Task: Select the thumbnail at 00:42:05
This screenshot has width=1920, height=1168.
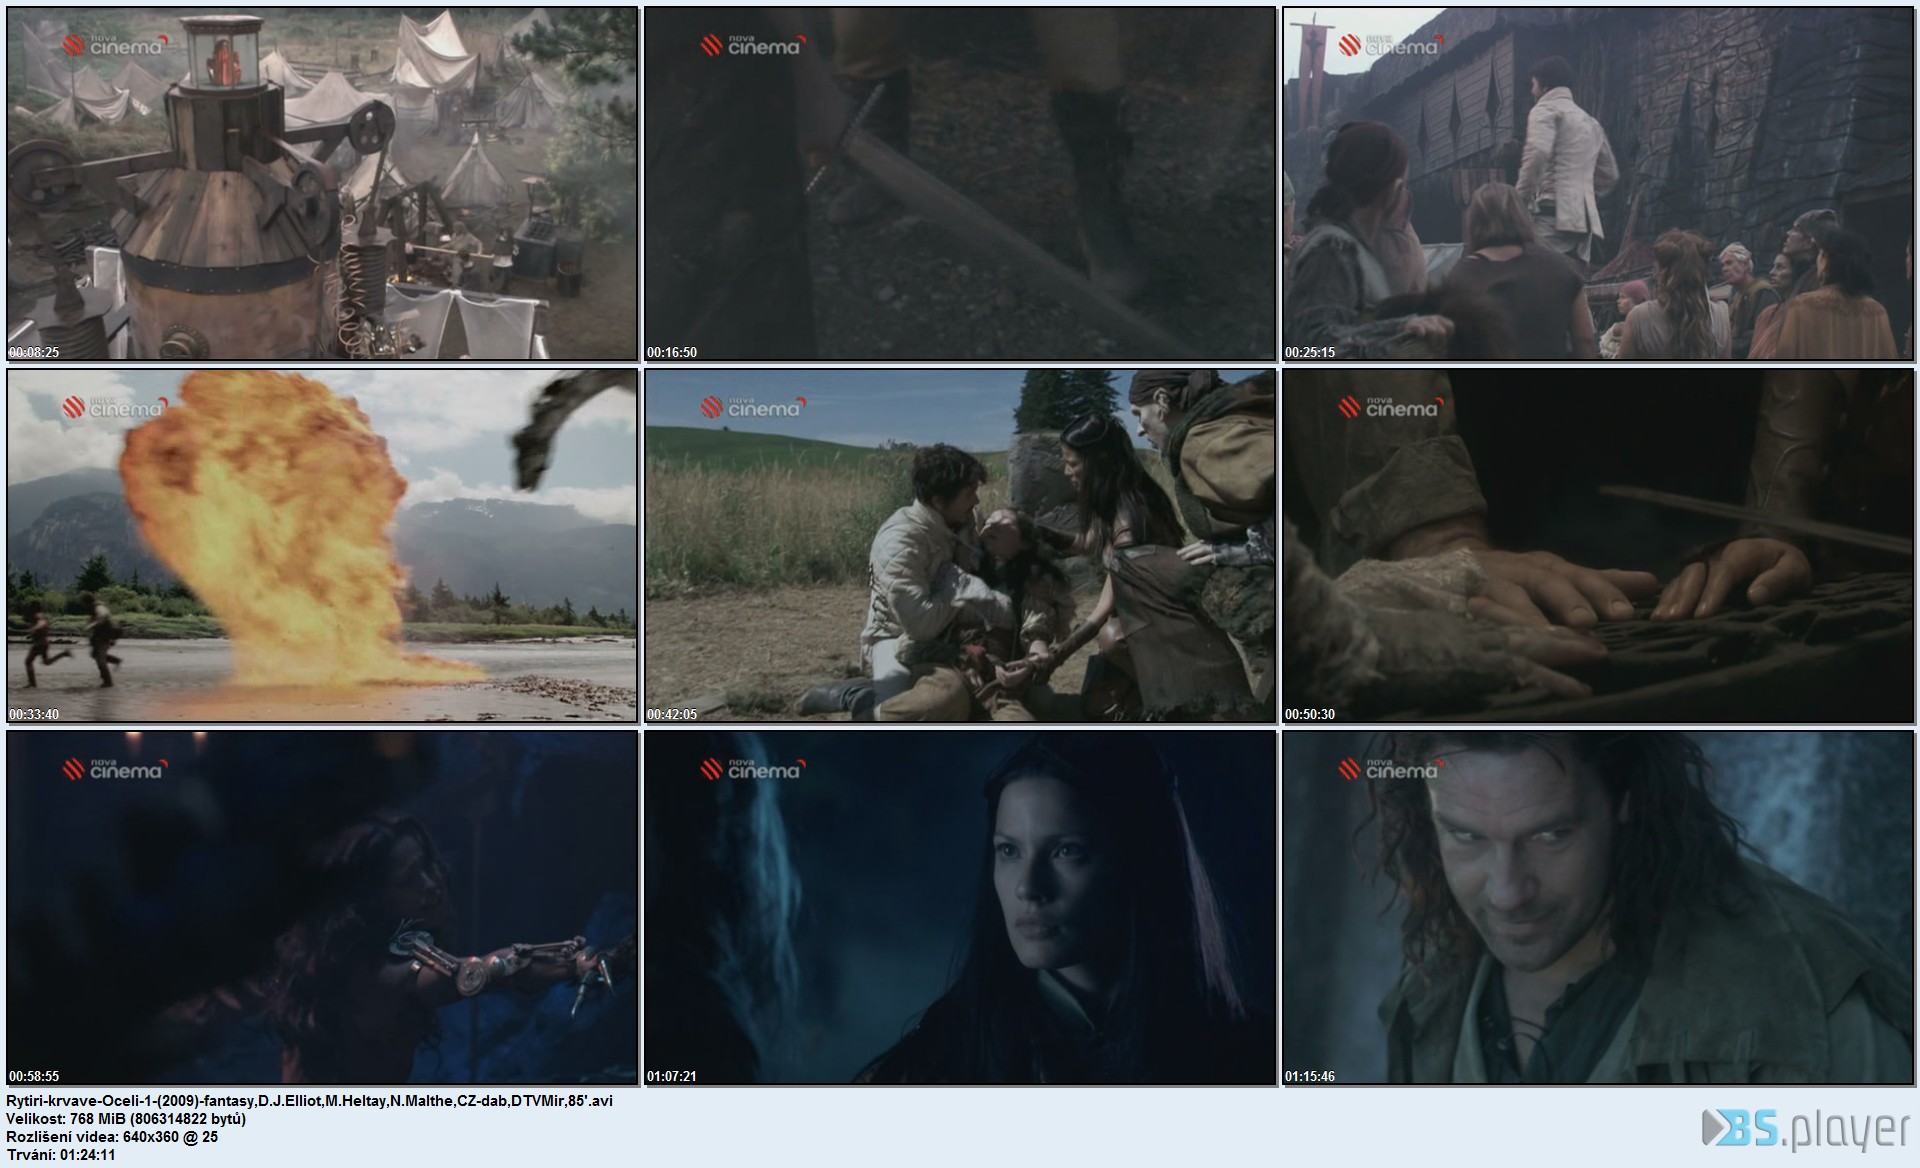Action: [960, 545]
